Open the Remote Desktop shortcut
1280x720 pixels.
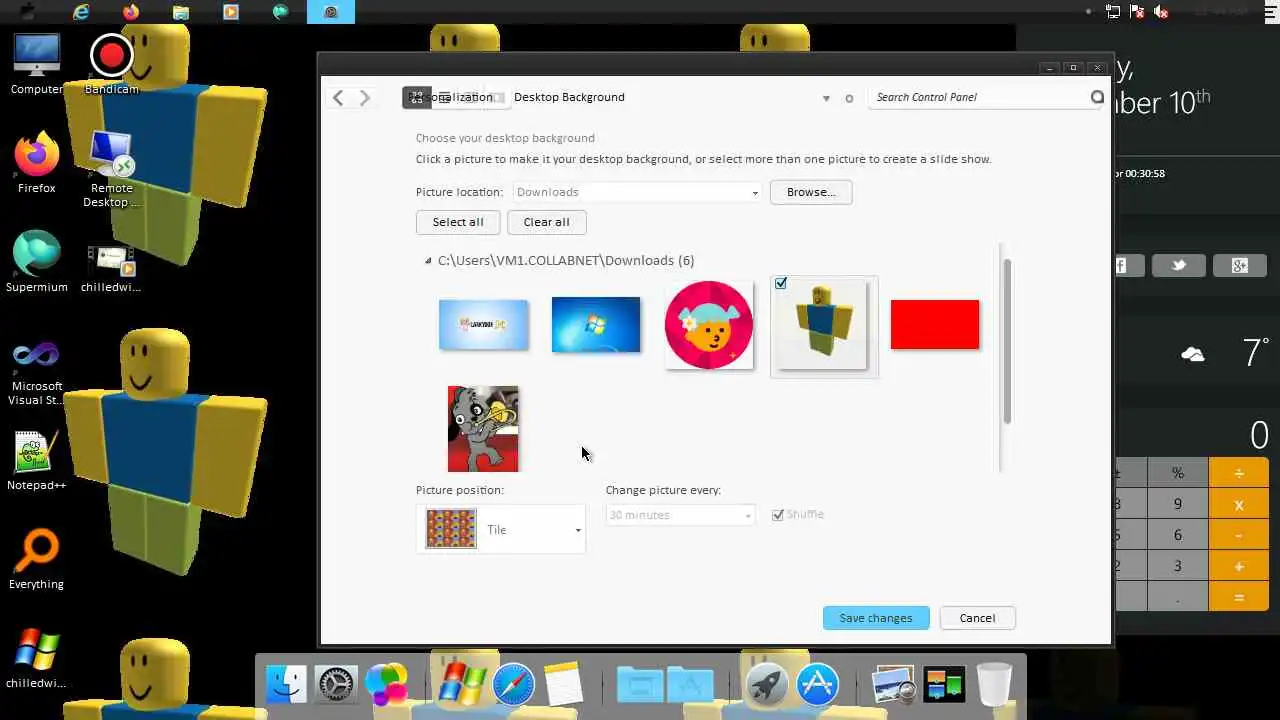click(111, 170)
